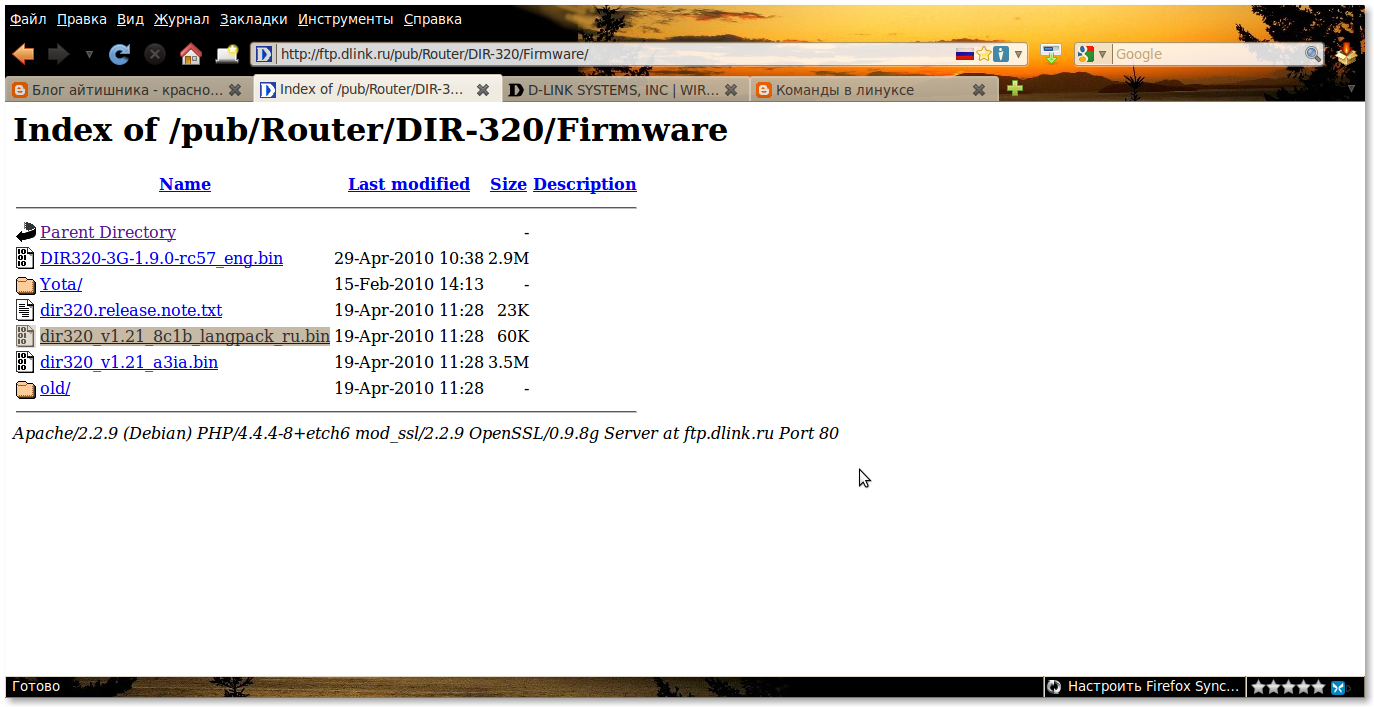Go back with the orange Back arrow
The image size is (1374, 707).
click(23, 54)
